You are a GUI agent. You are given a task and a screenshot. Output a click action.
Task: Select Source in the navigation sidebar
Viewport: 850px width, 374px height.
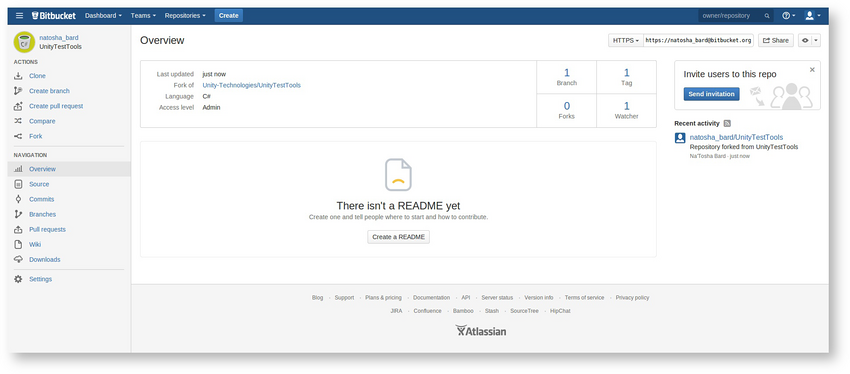pyautogui.click(x=39, y=184)
